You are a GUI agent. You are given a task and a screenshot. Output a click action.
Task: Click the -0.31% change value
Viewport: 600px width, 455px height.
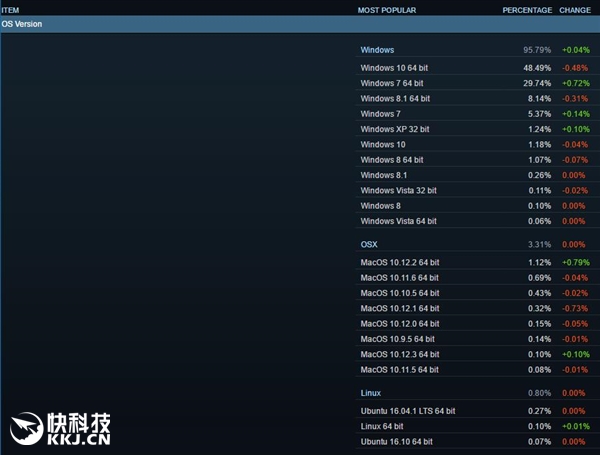(575, 99)
